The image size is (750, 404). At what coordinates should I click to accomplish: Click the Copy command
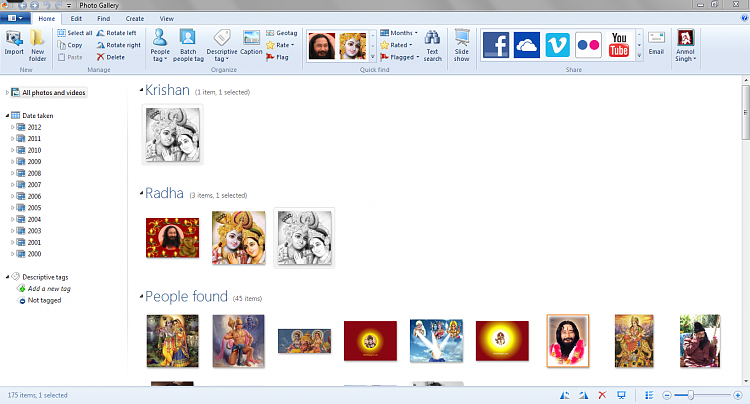tap(70, 45)
